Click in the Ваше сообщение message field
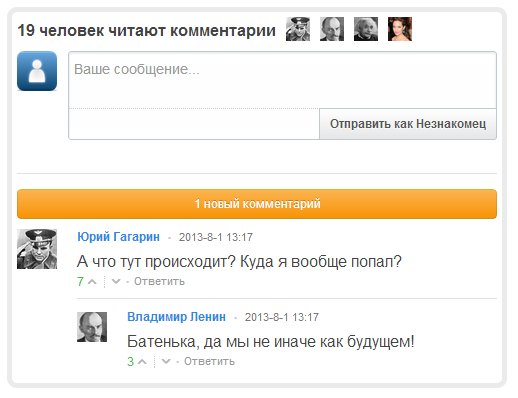The height and width of the screenshot is (398, 518). 282,80
